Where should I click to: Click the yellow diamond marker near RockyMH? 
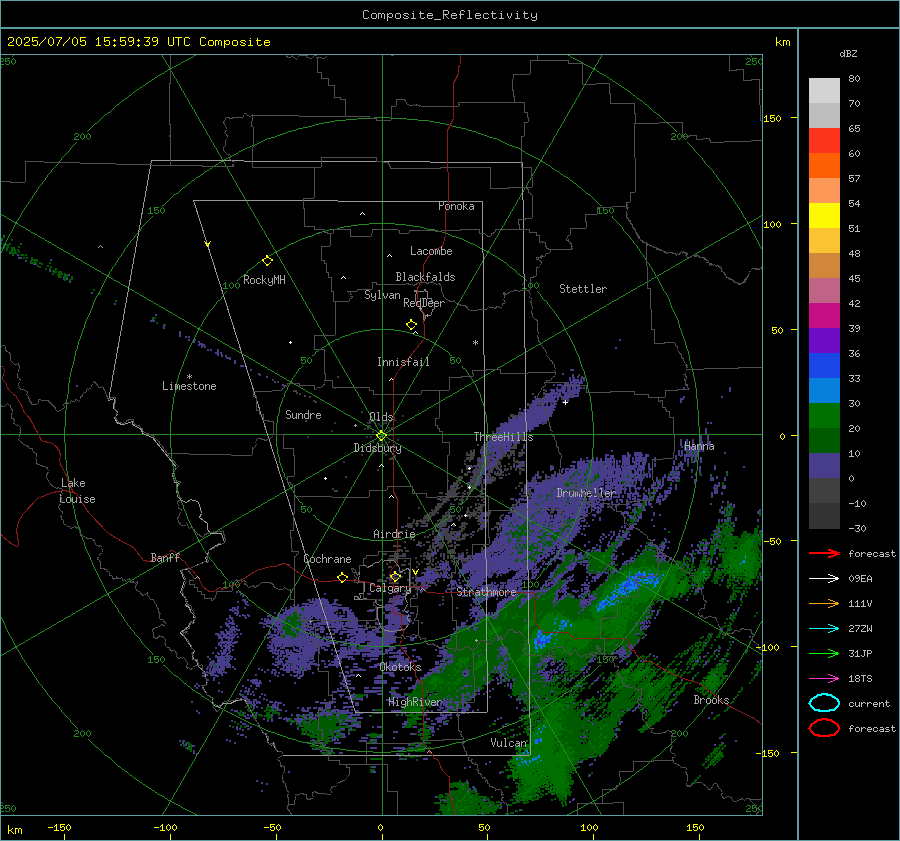pyautogui.click(x=267, y=261)
